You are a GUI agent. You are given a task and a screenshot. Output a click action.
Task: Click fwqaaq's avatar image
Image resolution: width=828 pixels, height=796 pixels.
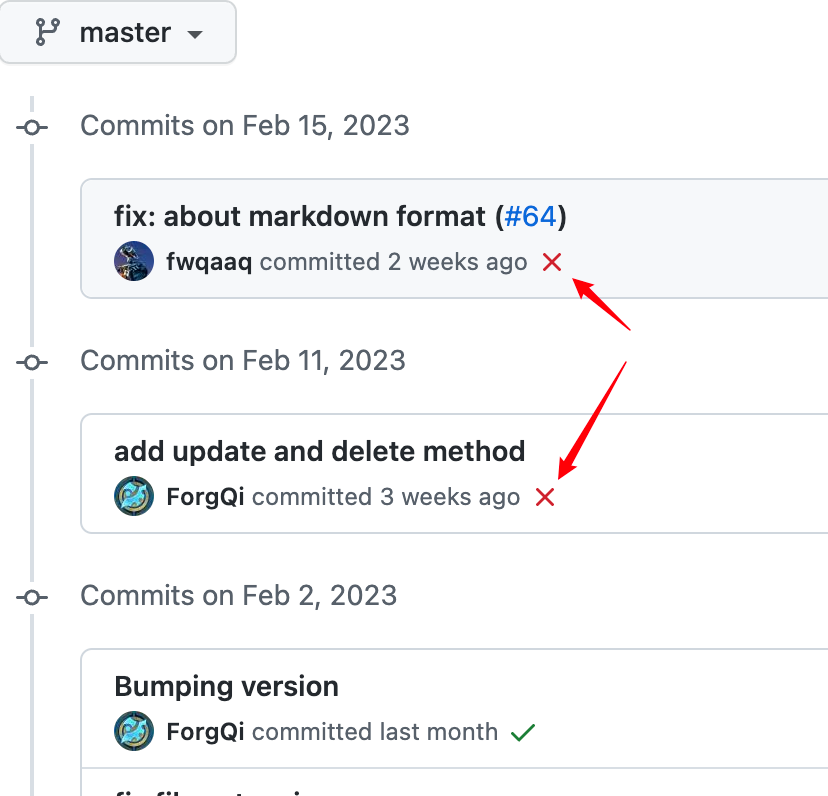[x=134, y=261]
